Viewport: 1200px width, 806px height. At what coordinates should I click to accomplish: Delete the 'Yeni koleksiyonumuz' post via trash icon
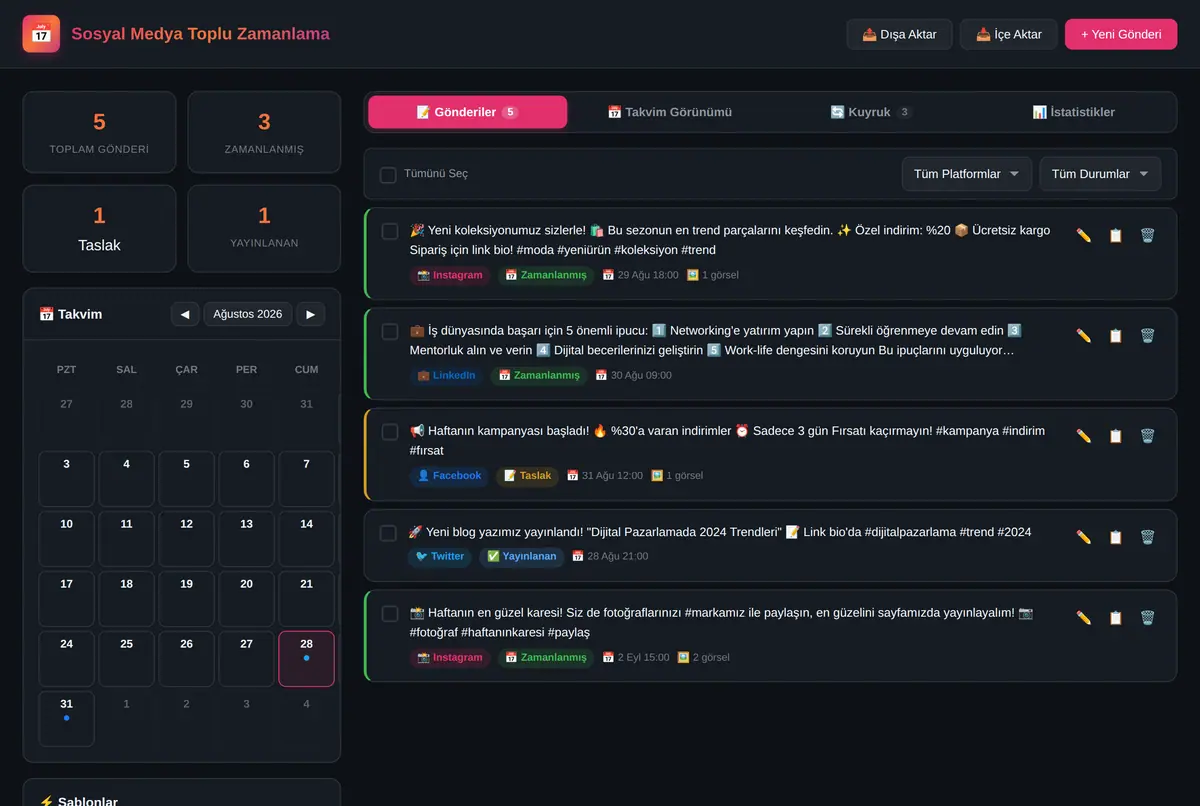coord(1147,236)
